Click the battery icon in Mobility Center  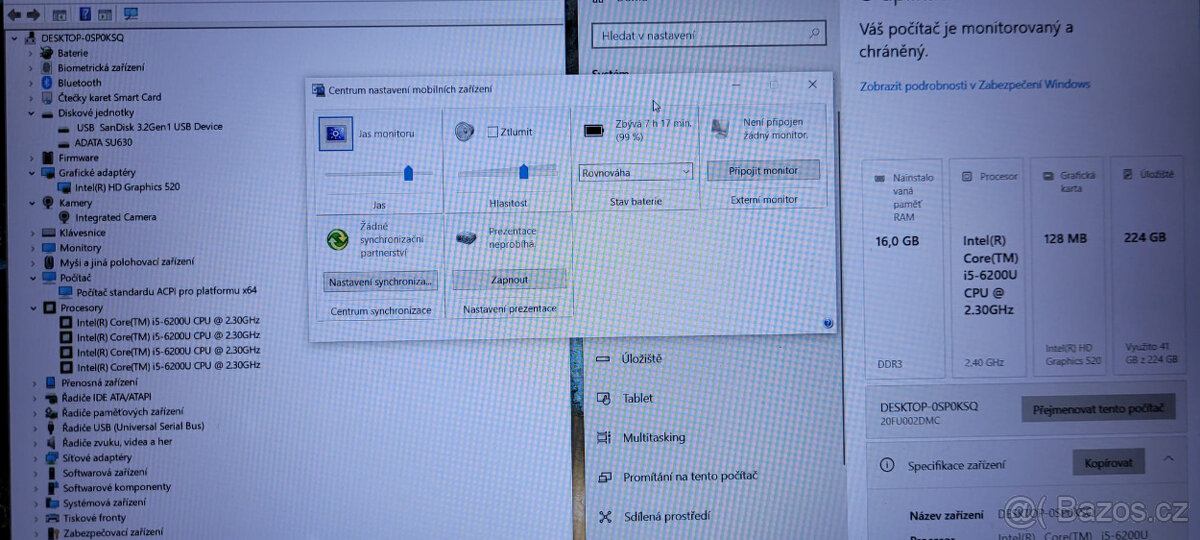click(595, 130)
